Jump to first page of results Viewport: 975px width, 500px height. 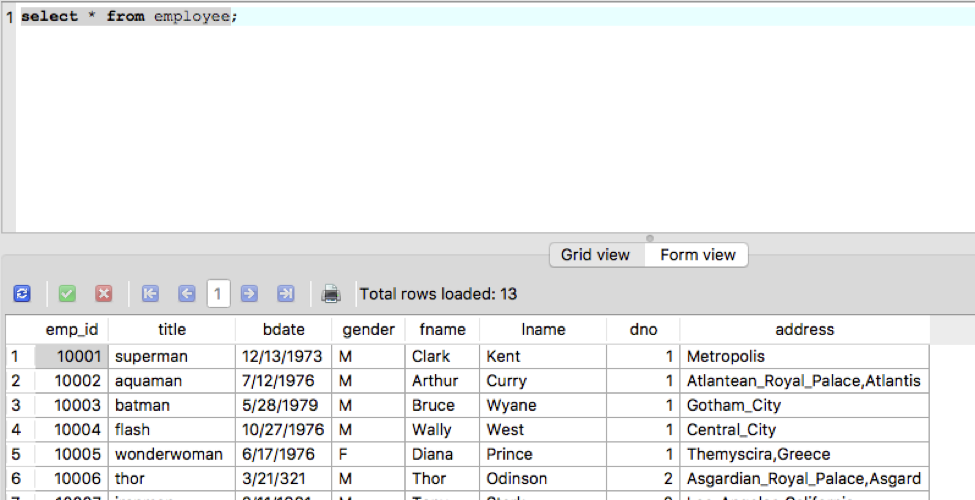point(150,294)
